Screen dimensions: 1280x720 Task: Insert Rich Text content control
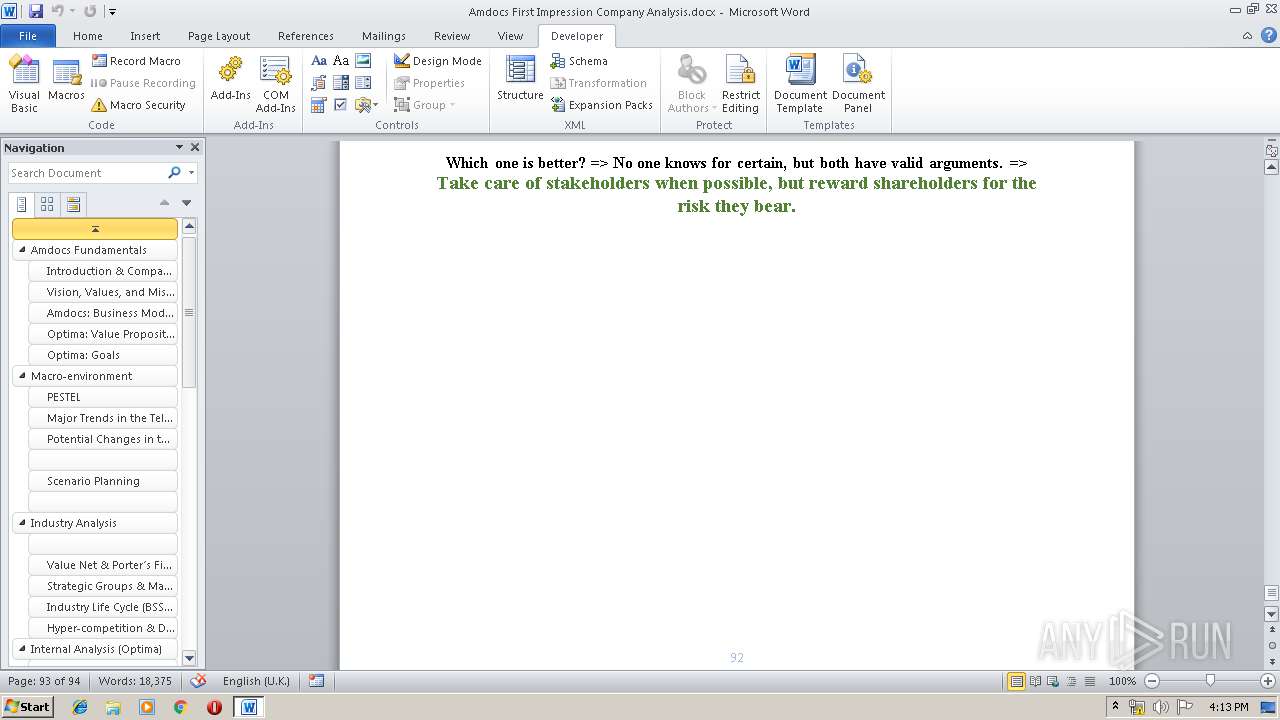319,61
